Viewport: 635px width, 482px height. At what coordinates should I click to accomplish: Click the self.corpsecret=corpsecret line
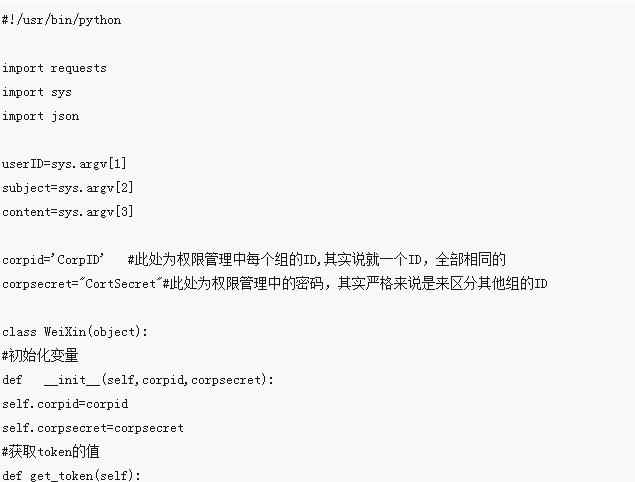click(x=93, y=428)
